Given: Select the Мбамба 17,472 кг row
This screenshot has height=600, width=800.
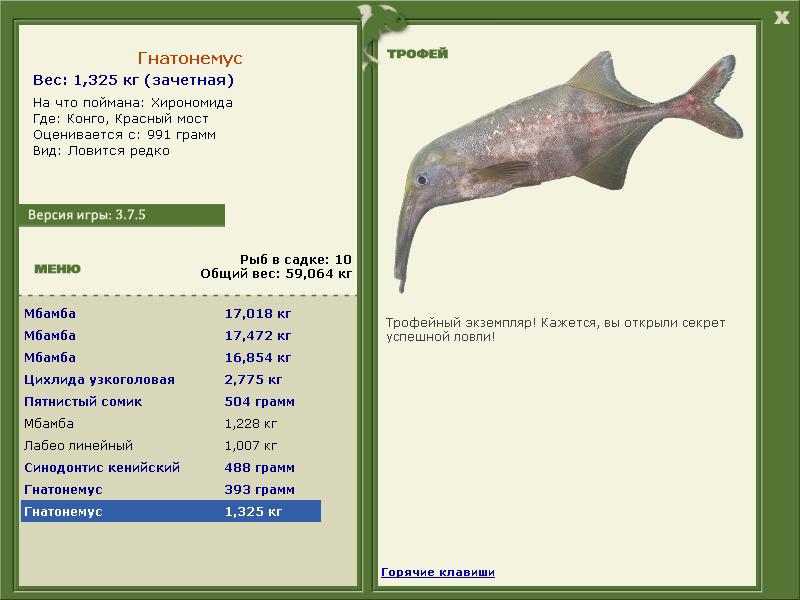Looking at the screenshot, I should [x=171, y=335].
